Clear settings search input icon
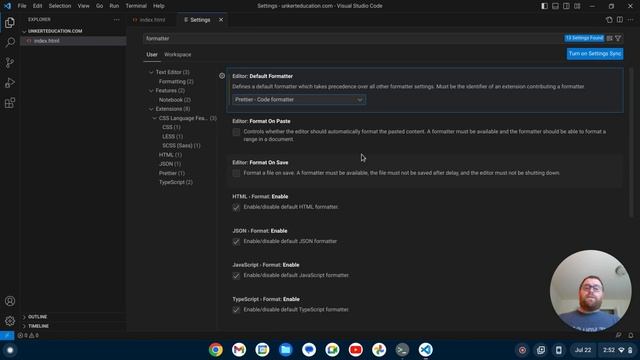 tap(609, 38)
